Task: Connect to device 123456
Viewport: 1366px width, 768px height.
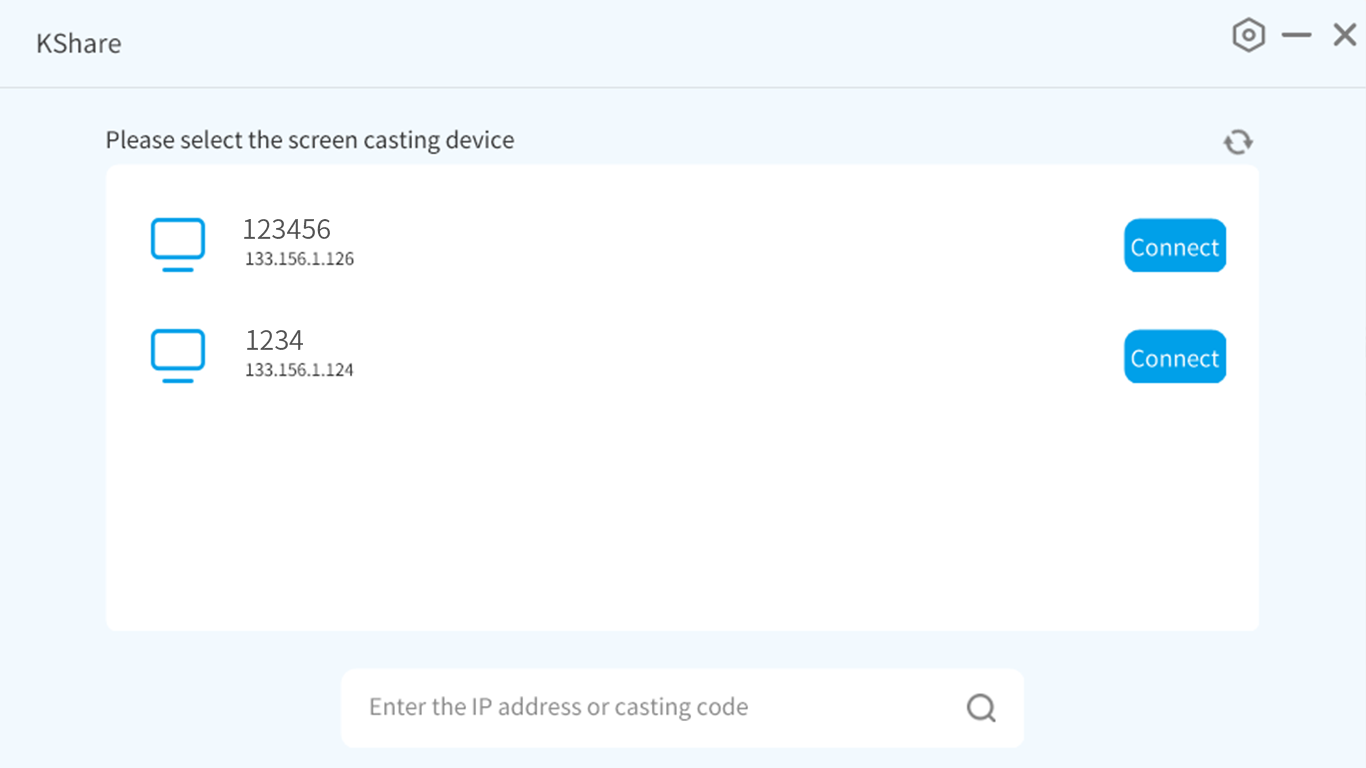Action: [1175, 246]
